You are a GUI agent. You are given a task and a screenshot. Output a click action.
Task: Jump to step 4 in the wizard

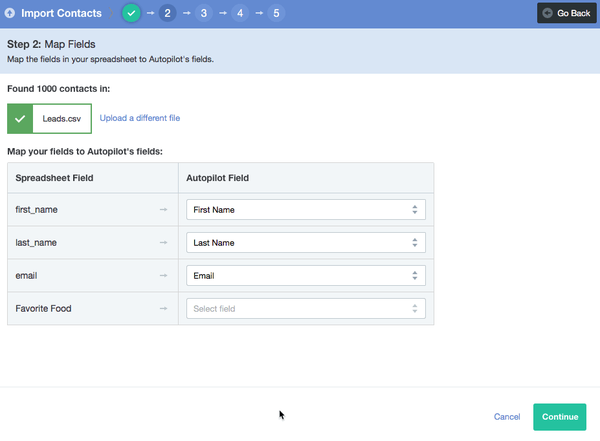point(240,13)
